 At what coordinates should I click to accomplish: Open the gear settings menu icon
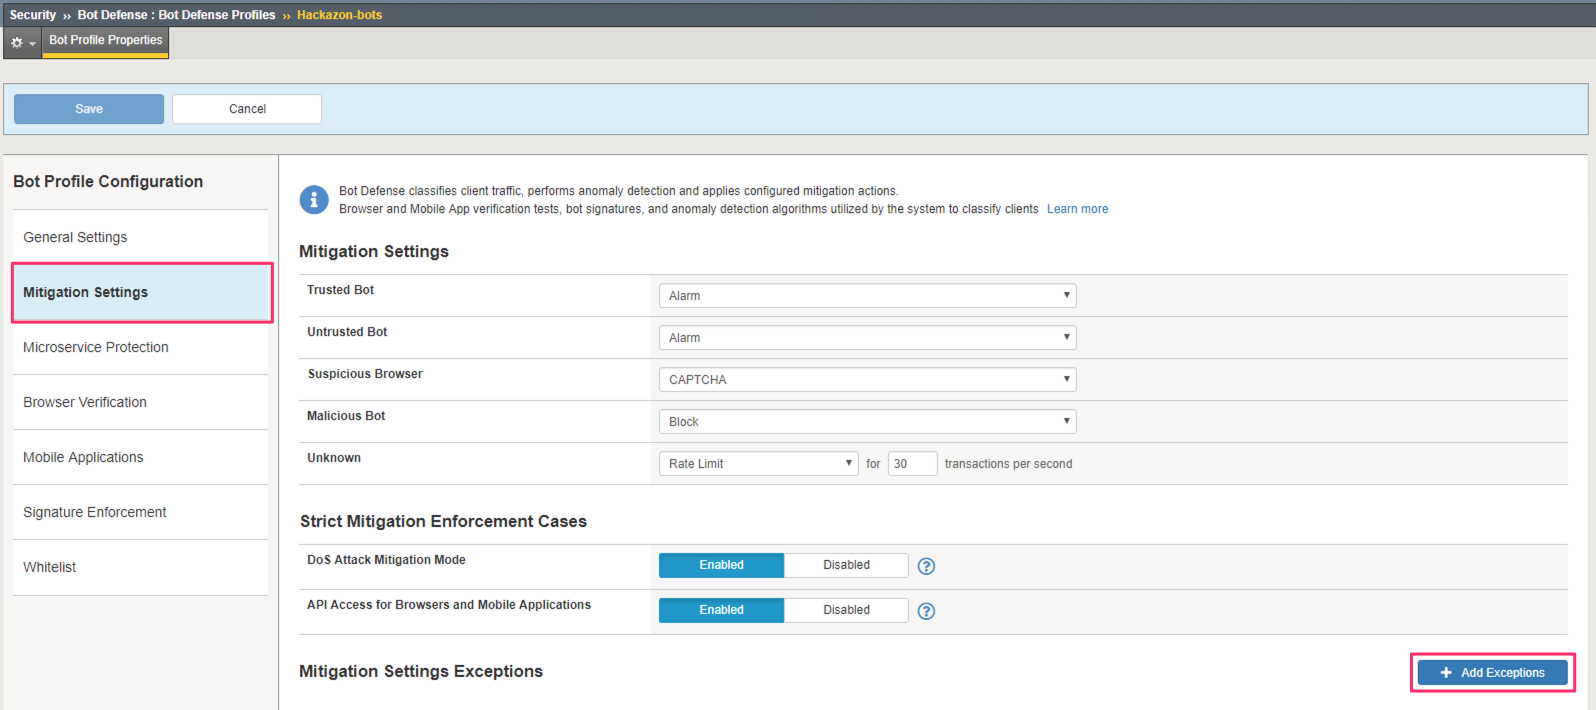coord(21,43)
